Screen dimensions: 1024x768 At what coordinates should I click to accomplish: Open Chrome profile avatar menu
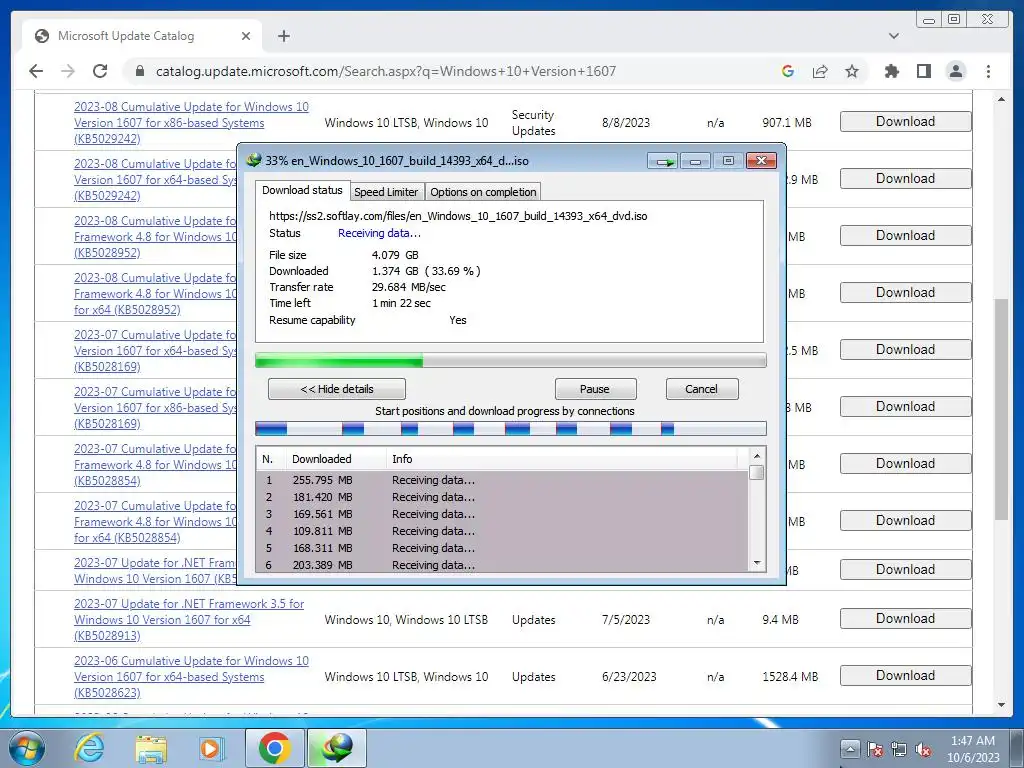point(955,71)
